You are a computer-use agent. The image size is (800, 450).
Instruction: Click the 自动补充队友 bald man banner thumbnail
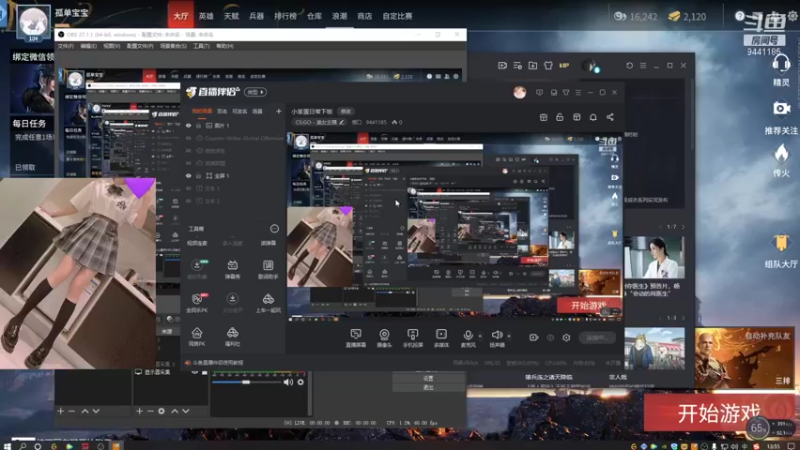pyautogui.click(x=744, y=358)
